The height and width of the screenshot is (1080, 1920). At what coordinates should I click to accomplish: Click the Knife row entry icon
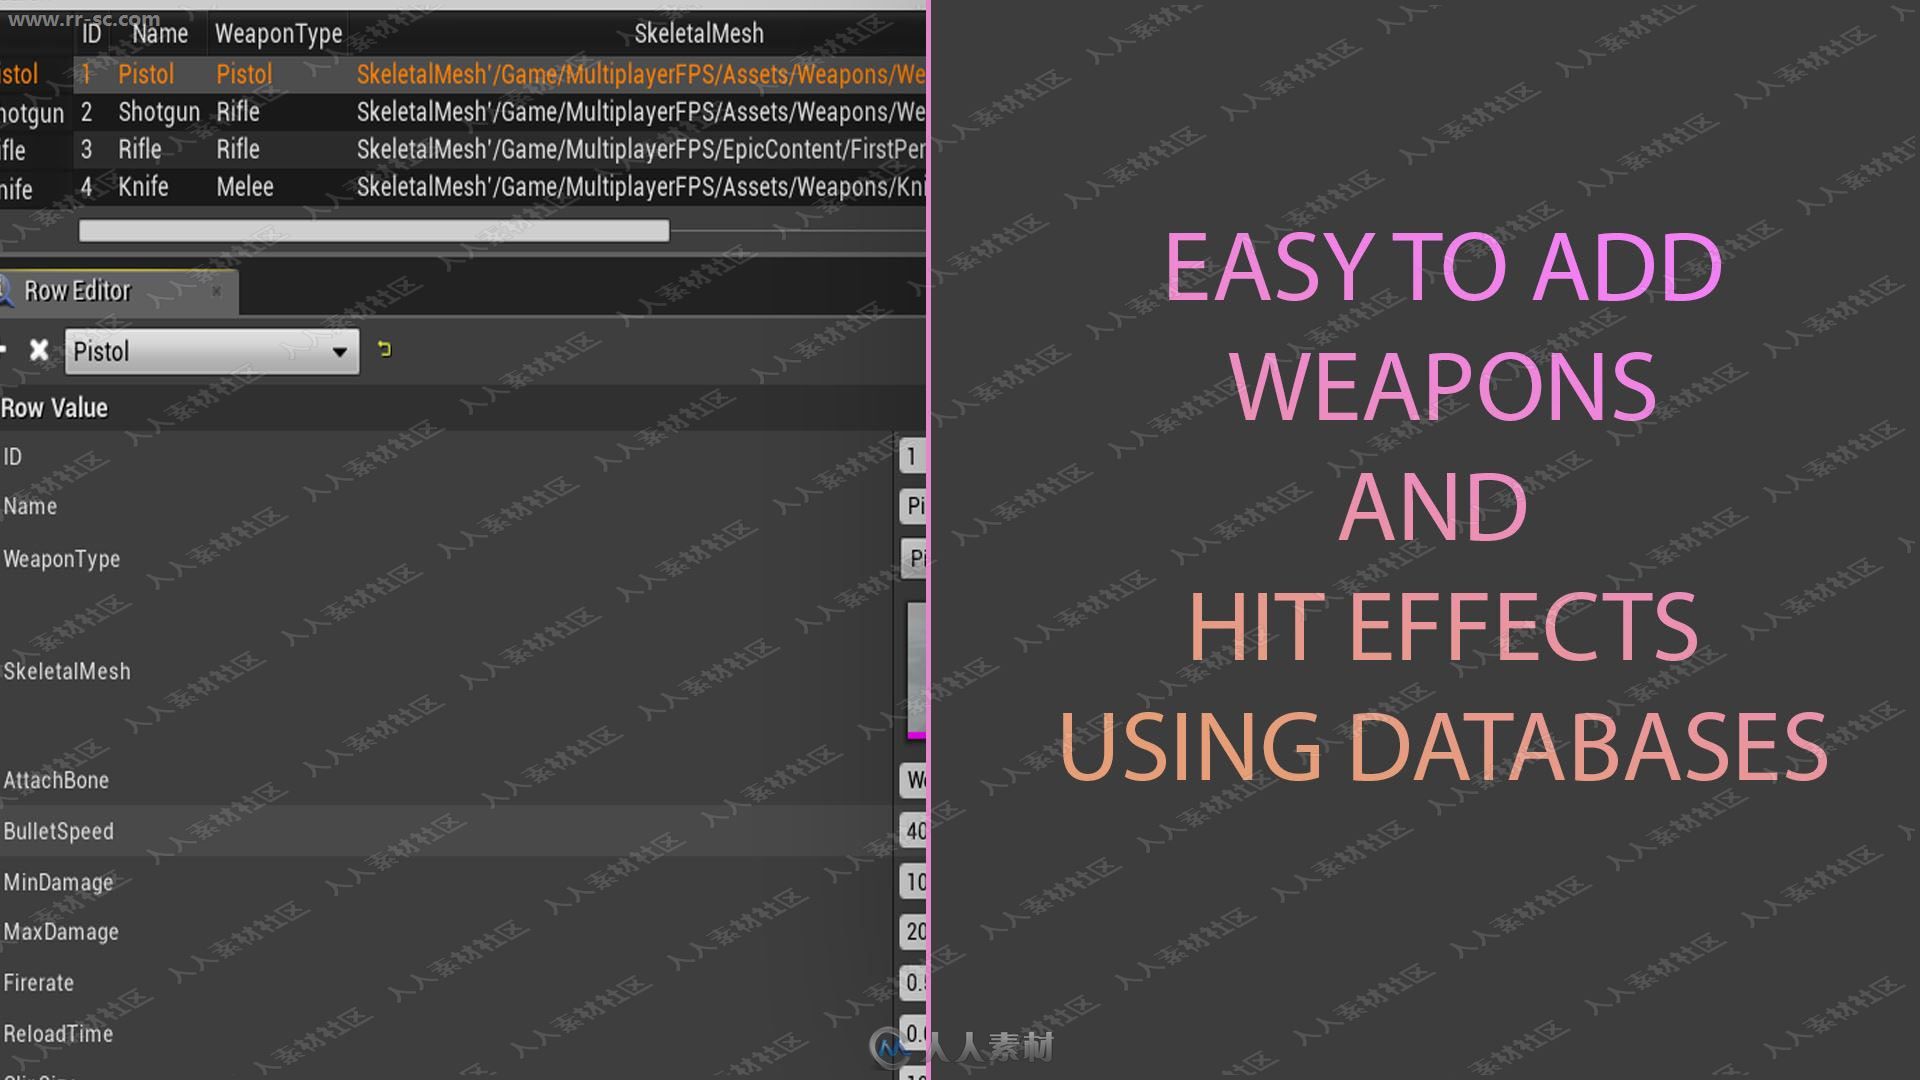[18, 186]
